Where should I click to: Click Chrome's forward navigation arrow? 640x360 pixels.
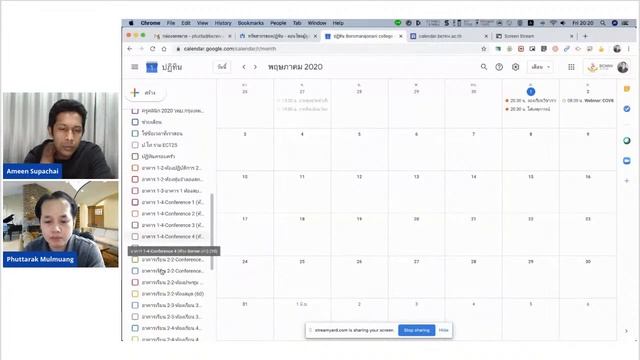141,49
